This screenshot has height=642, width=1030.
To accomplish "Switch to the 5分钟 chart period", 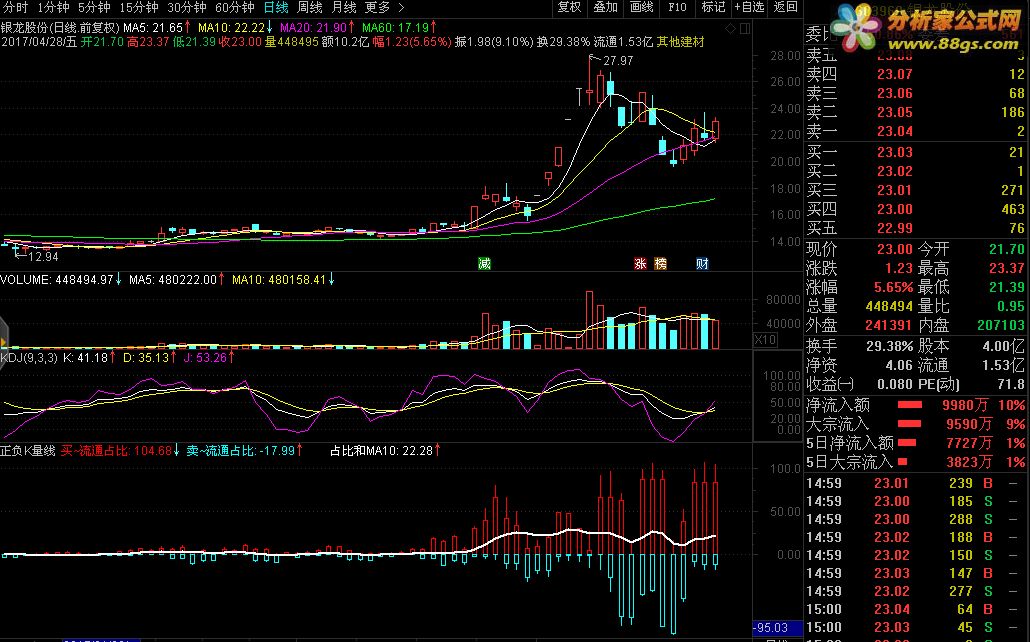I will click(94, 8).
